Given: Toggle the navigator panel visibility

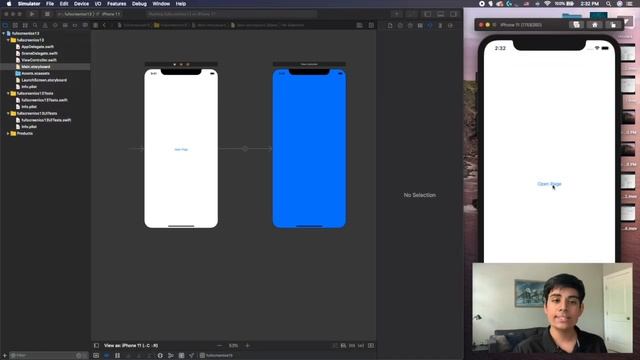Looking at the screenshot, I should 427,14.
